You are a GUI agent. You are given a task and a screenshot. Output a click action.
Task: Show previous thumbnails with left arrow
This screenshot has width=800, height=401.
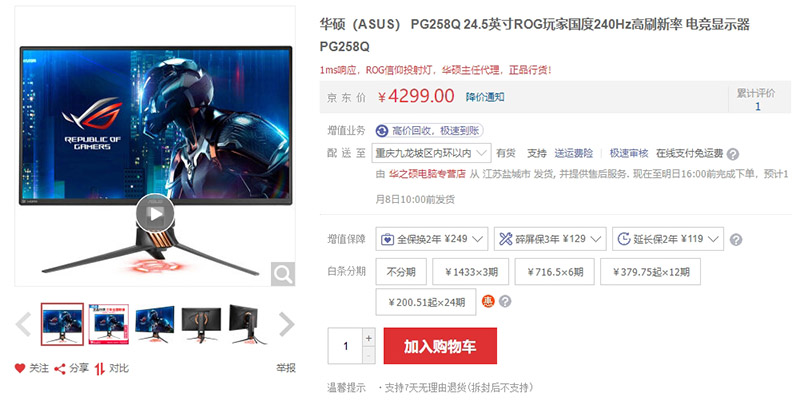(23, 324)
